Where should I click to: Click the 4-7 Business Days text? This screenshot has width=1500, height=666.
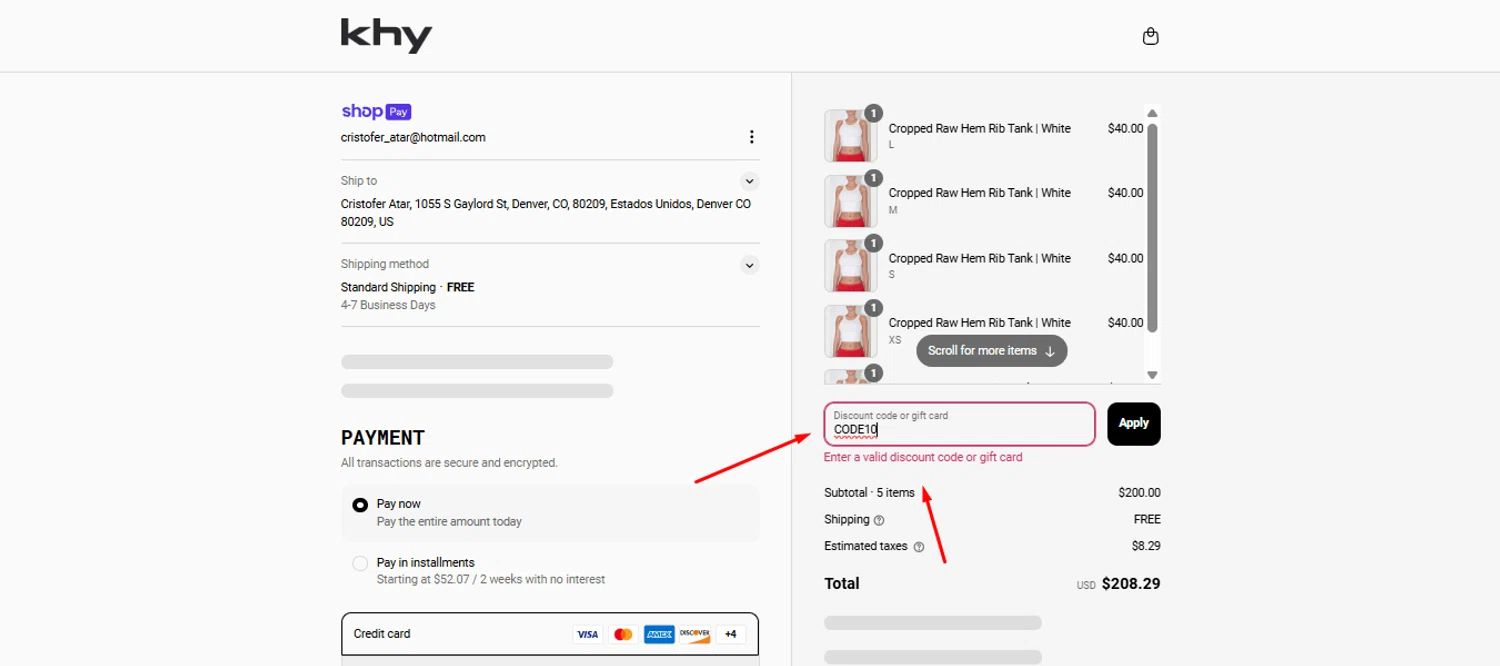coord(388,305)
